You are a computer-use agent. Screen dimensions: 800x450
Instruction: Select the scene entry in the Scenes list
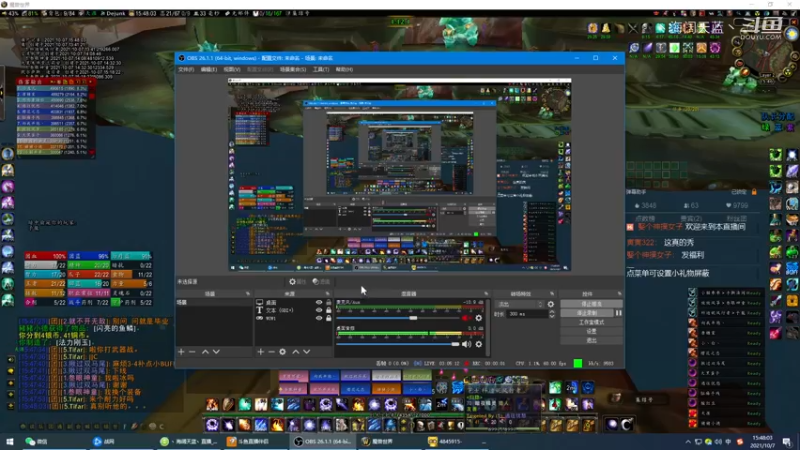click(213, 303)
